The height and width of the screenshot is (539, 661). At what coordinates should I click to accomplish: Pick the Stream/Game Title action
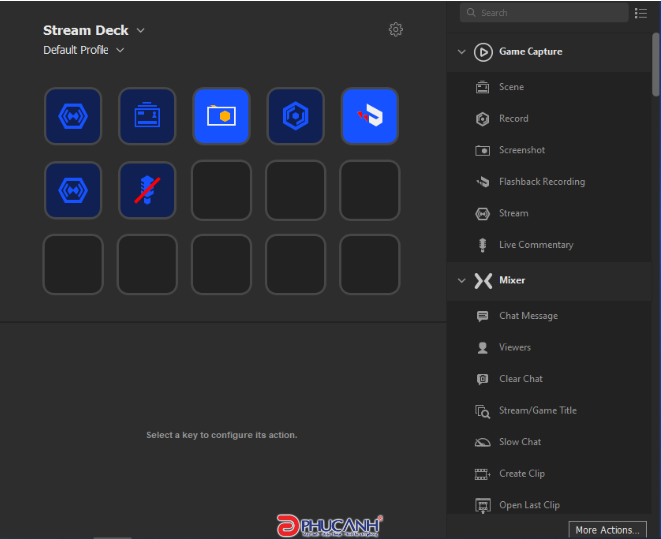click(x=549, y=410)
